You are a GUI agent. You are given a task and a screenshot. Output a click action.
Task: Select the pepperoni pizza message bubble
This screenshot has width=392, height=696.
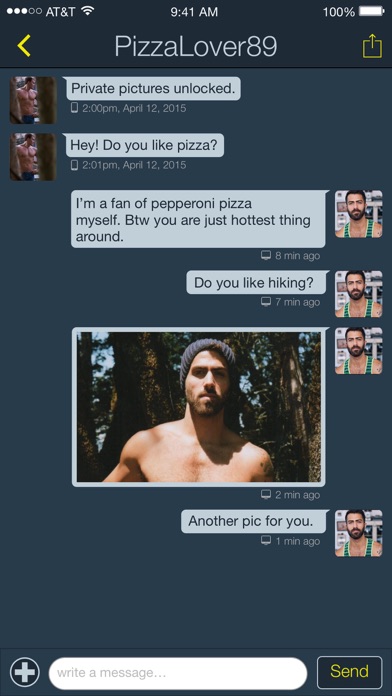coord(198,219)
